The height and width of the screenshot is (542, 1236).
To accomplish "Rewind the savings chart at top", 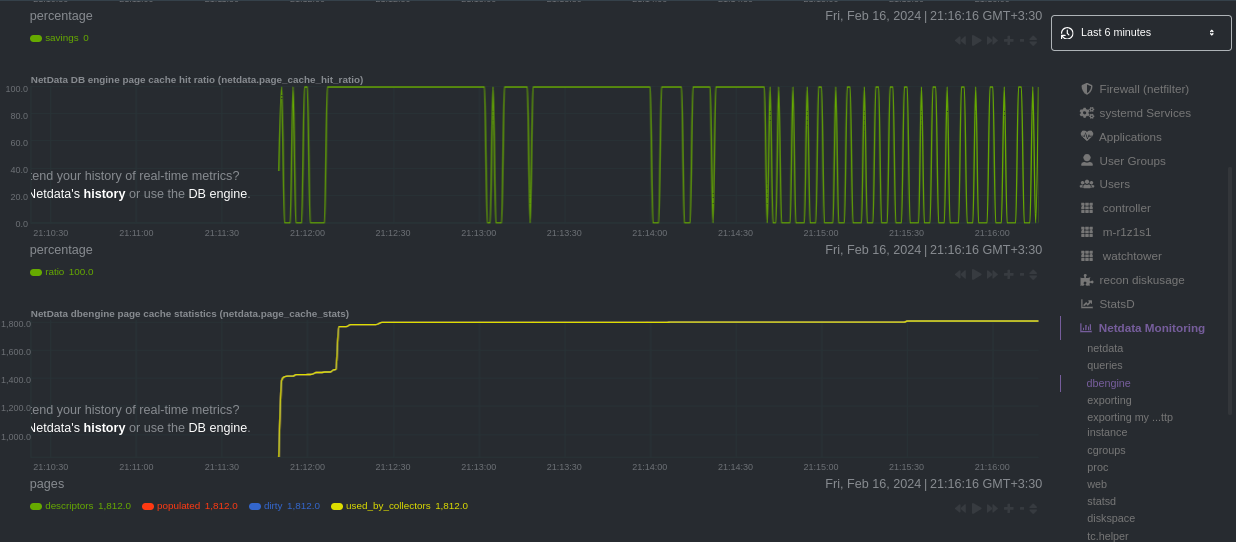I will pos(960,40).
